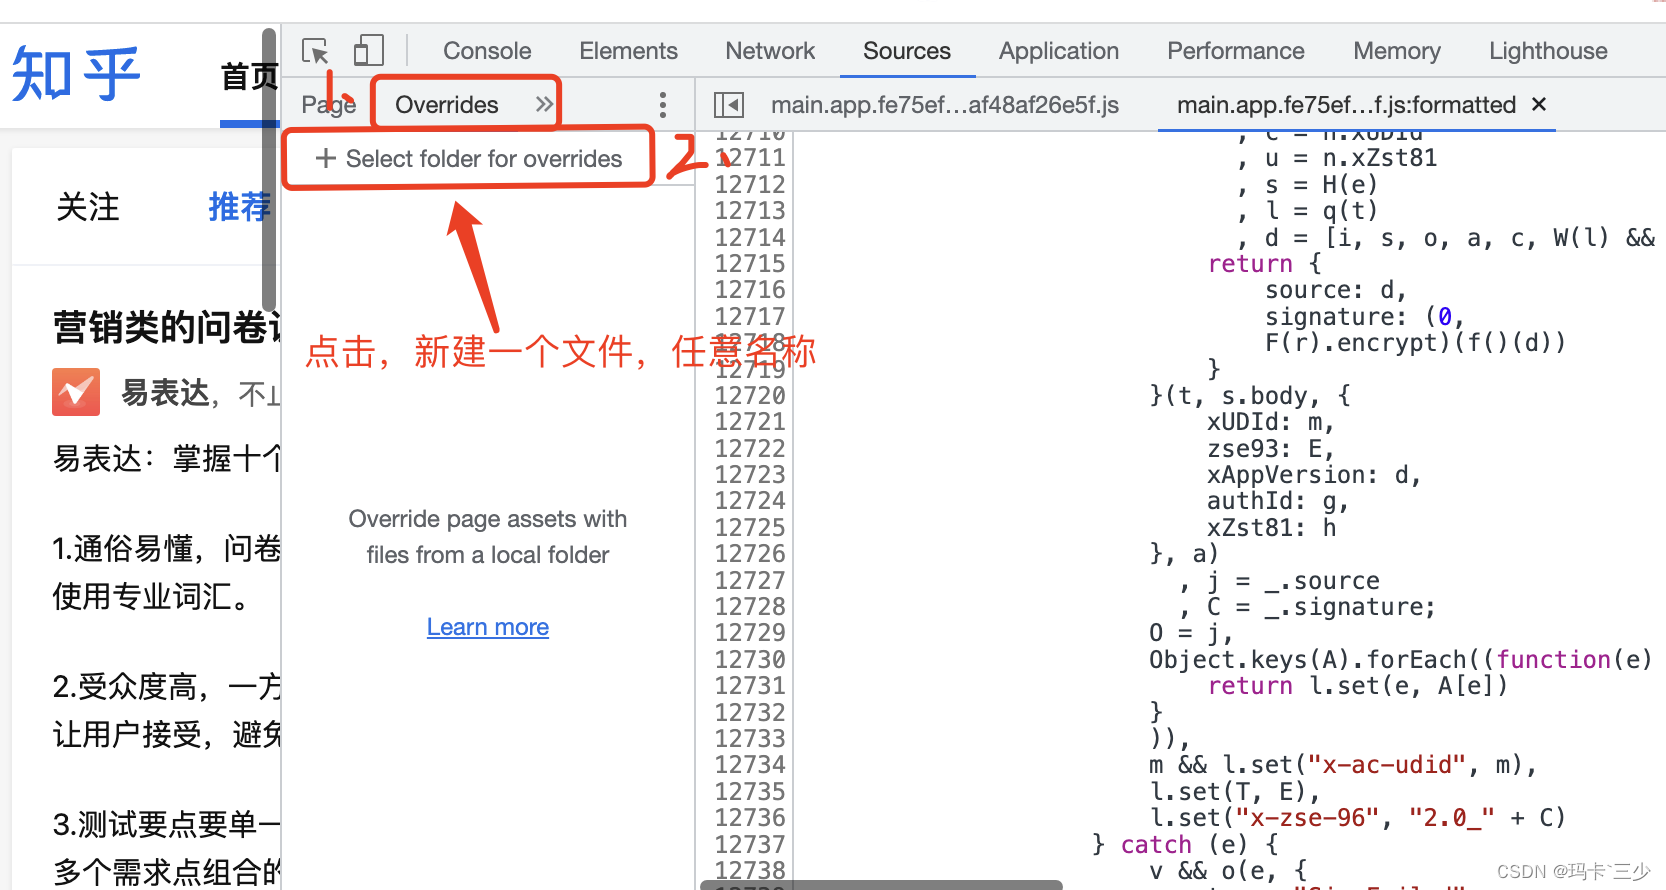The image size is (1666, 890).
Task: Click the Zhihu logo
Action: point(76,75)
